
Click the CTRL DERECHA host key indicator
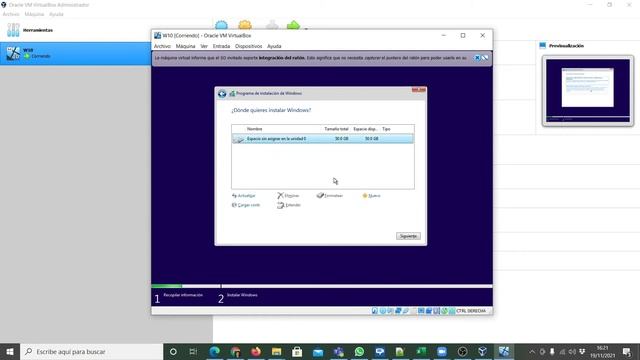pyautogui.click(x=471, y=311)
